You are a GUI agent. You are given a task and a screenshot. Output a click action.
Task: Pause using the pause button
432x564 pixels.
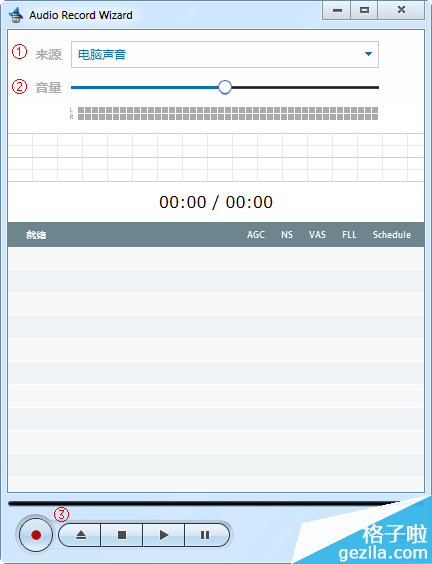206,535
